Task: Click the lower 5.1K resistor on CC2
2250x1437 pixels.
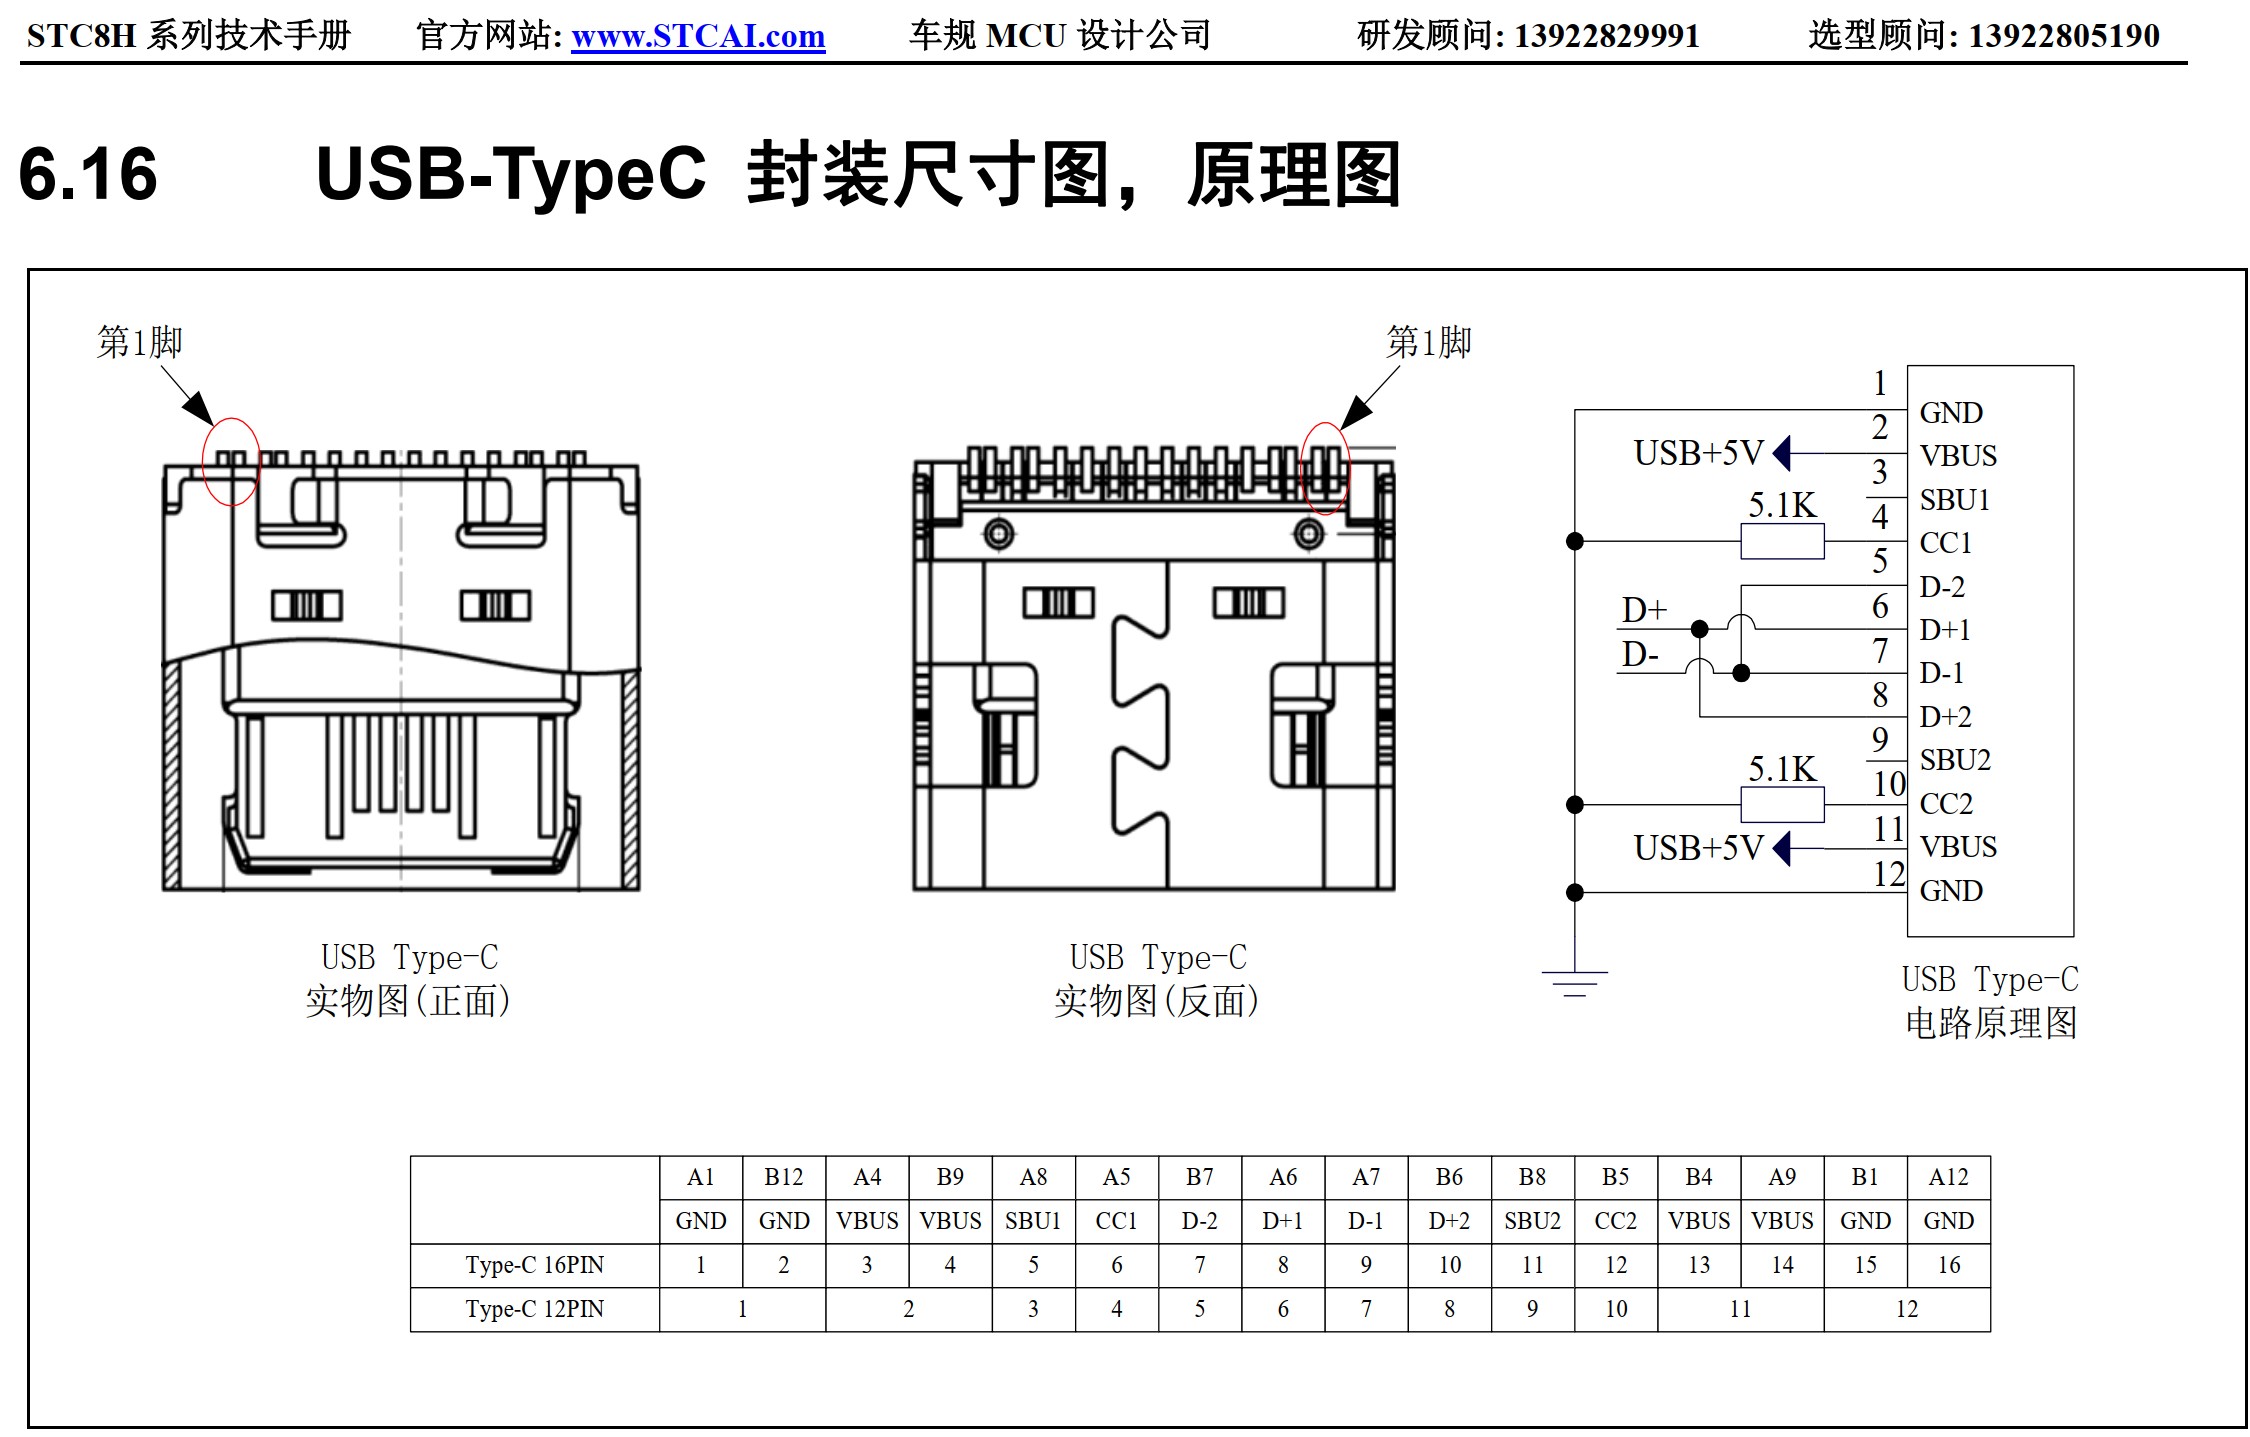Action: pos(1782,804)
